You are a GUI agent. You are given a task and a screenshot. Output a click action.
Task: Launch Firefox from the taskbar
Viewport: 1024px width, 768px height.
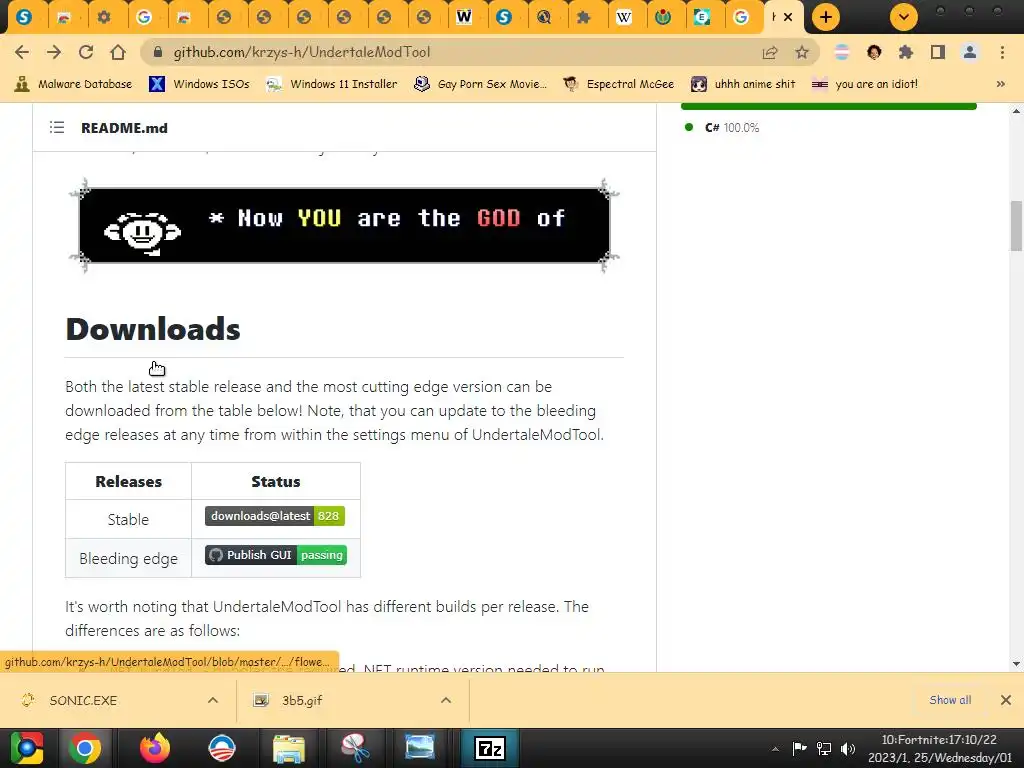[155, 748]
